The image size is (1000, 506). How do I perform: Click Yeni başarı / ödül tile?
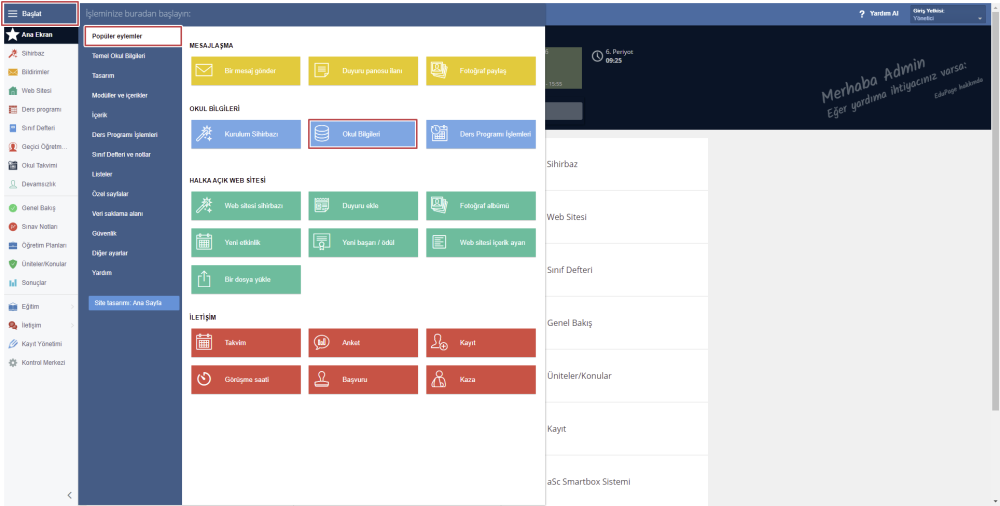click(x=364, y=242)
